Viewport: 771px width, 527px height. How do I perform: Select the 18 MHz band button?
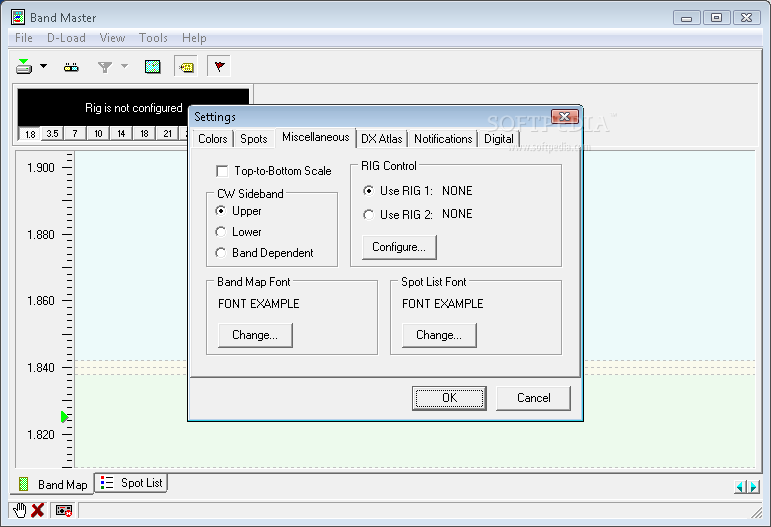click(x=144, y=134)
